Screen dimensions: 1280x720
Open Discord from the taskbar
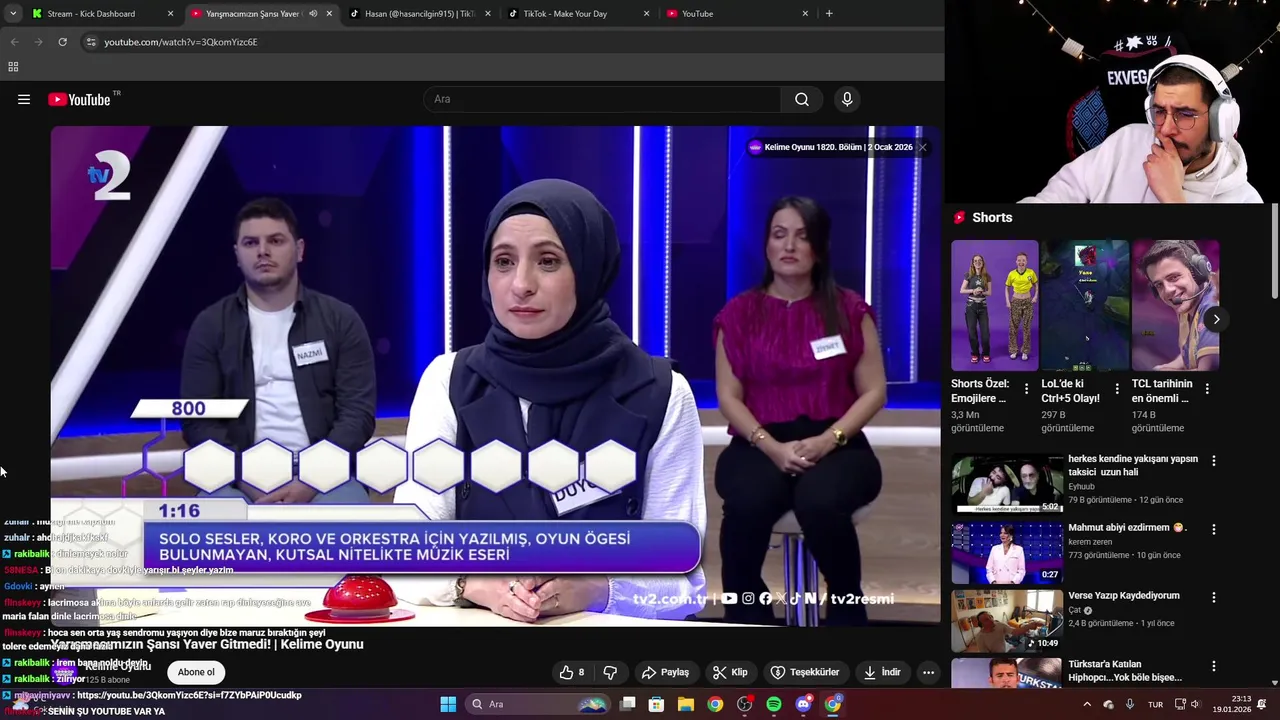[803, 704]
